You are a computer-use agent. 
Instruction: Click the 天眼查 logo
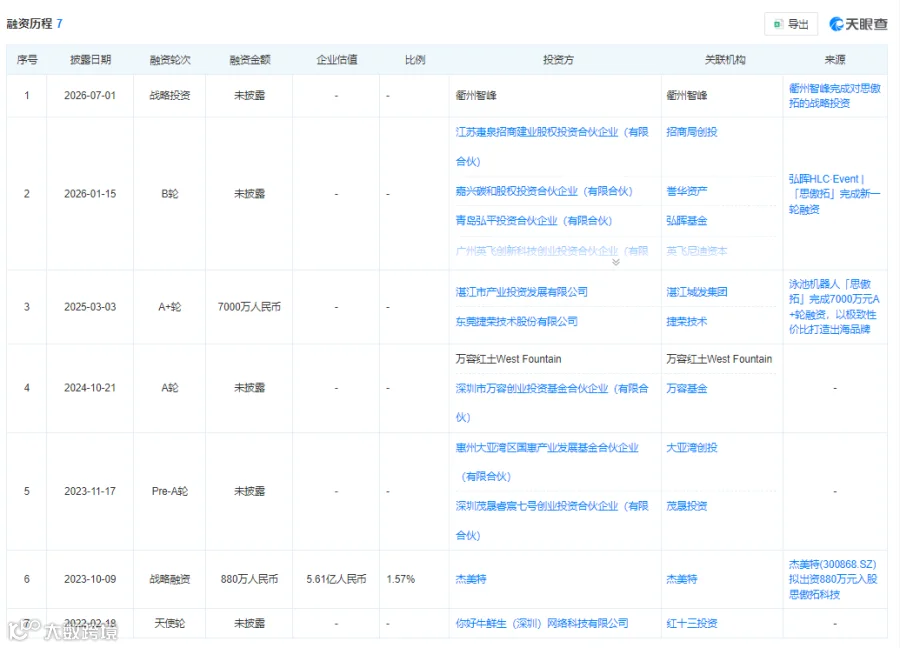pyautogui.click(x=859, y=24)
